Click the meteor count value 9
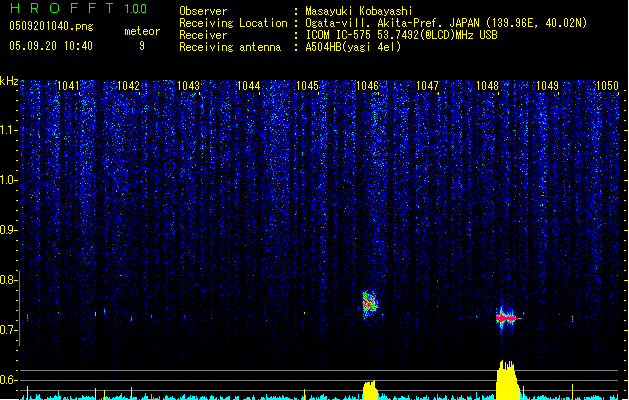 [x=142, y=46]
